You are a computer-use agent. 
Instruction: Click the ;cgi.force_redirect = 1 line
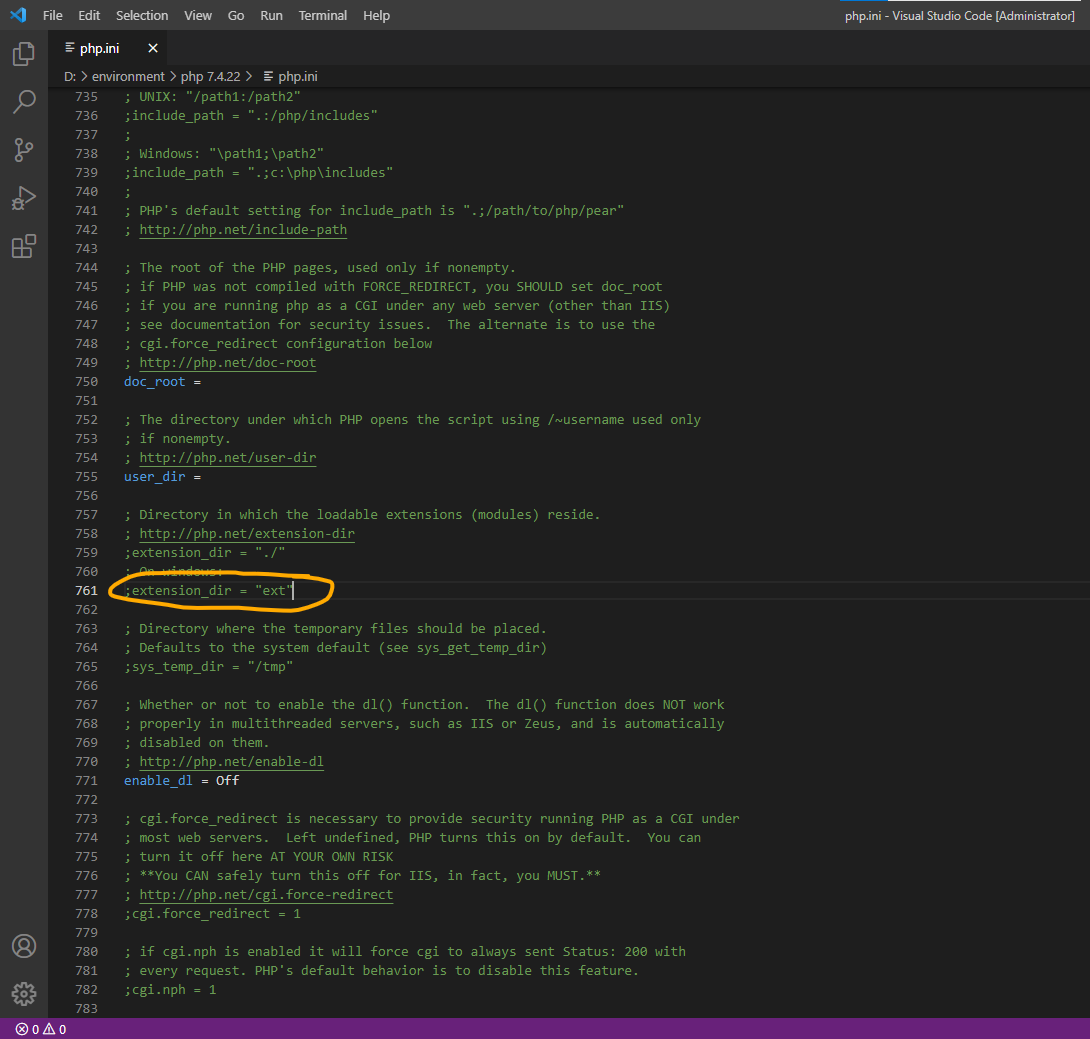(x=212, y=913)
